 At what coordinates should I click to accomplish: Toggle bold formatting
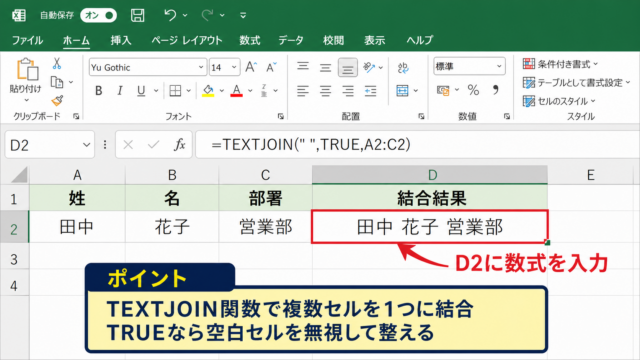pyautogui.click(x=98, y=90)
